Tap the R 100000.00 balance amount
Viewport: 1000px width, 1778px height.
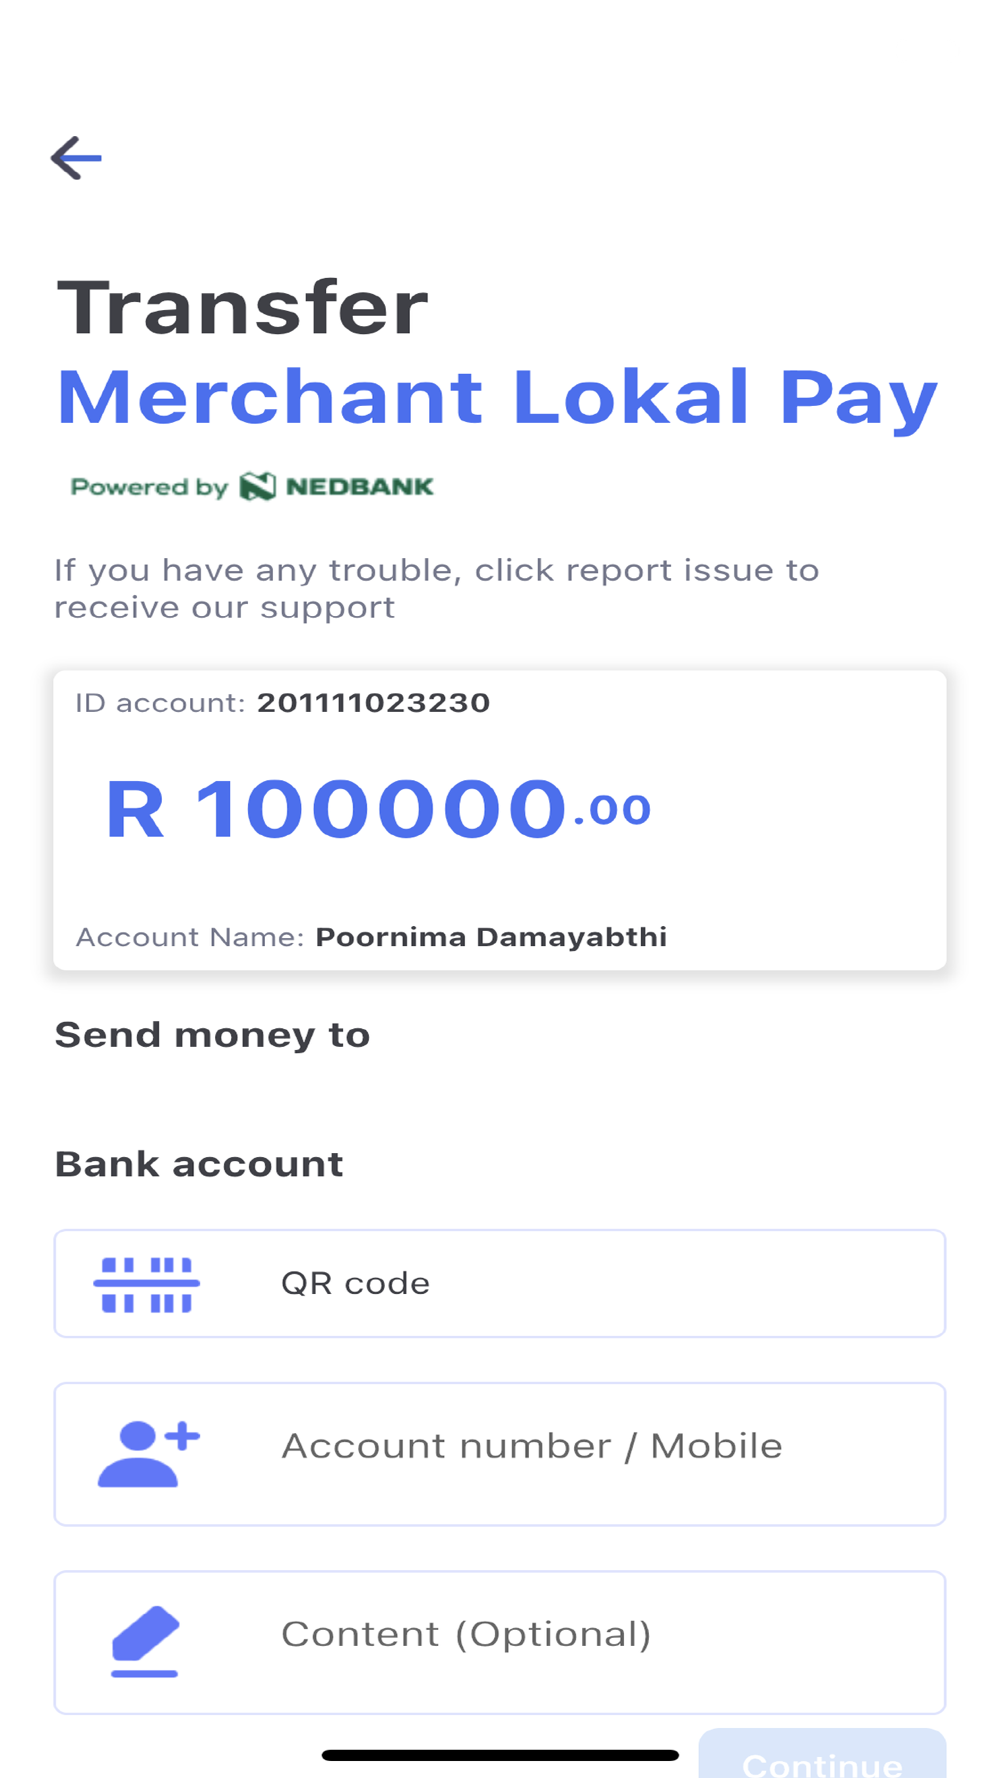[x=378, y=808]
